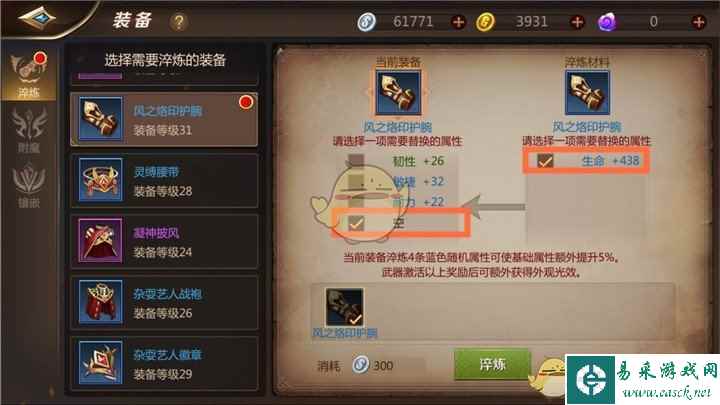The height and width of the screenshot is (405, 720).
Task: Select 凝神披风 from equipment list
Action: point(164,241)
